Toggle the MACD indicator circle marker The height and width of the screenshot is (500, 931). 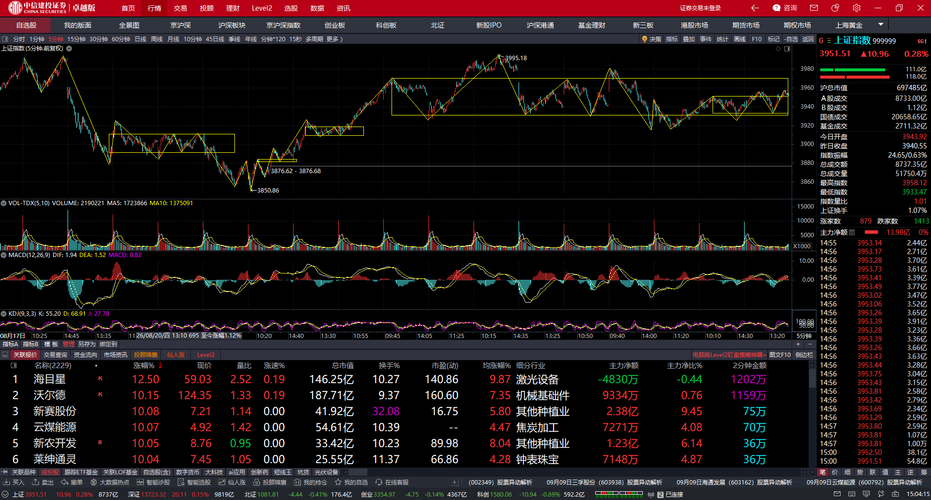pos(4,255)
